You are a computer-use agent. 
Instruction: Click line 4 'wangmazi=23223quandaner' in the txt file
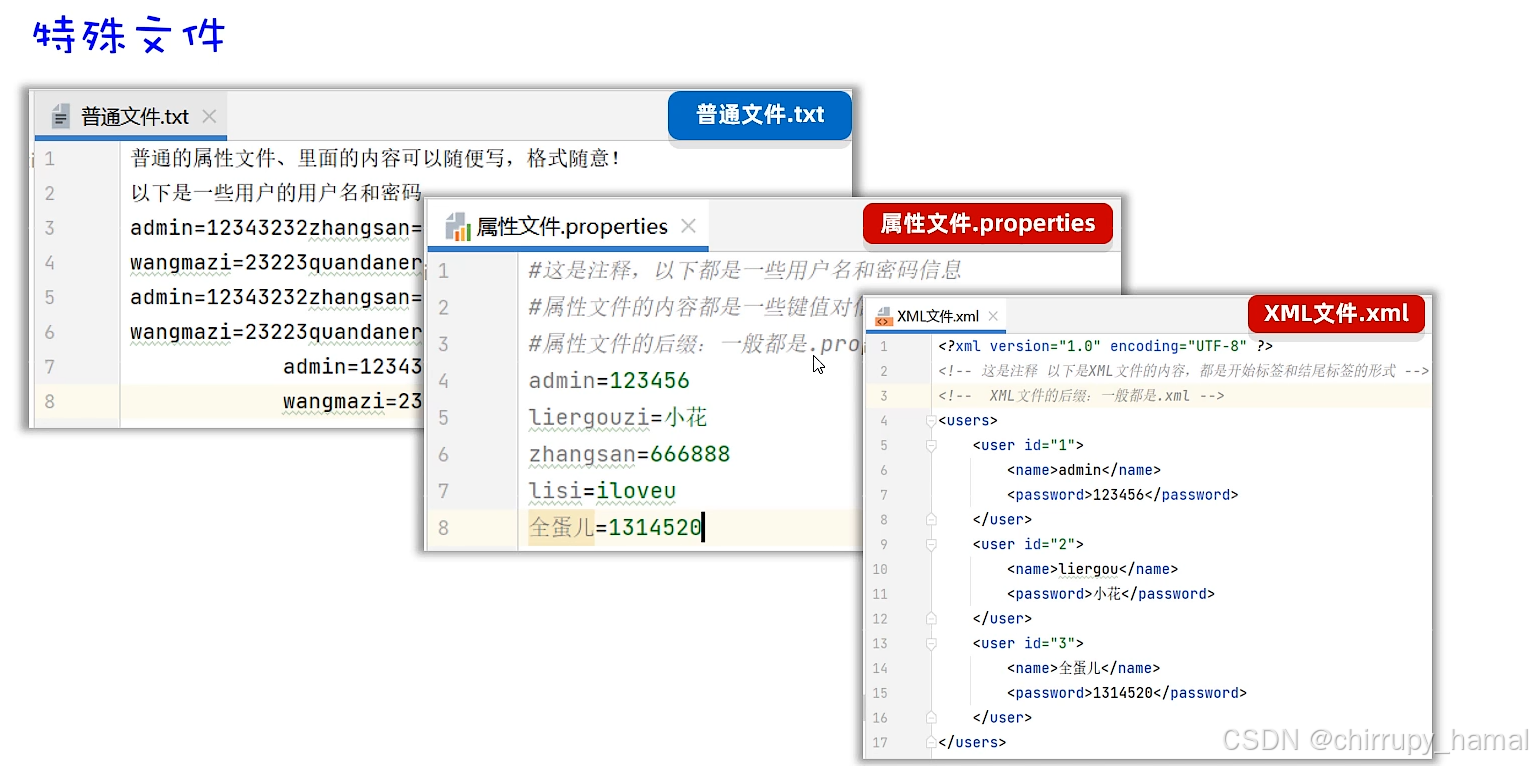[x=276, y=263]
